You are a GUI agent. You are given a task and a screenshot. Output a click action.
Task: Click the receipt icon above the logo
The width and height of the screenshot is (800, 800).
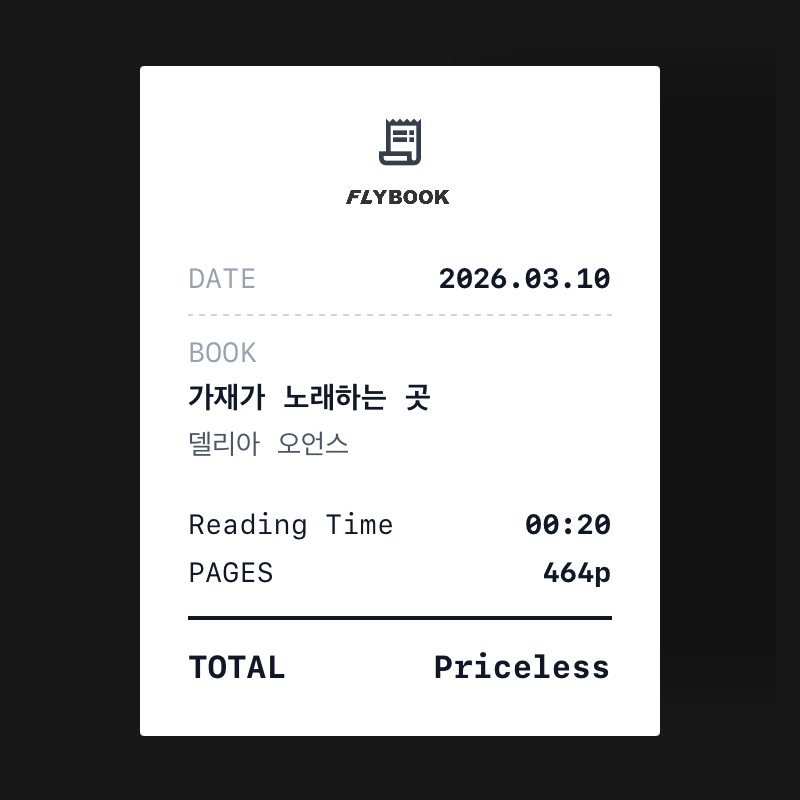400,141
